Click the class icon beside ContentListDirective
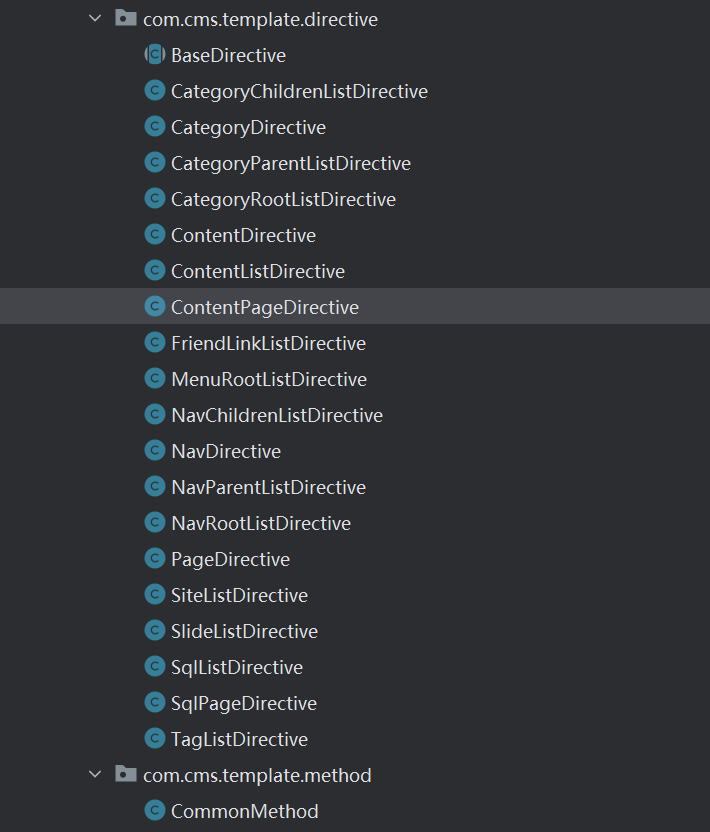The width and height of the screenshot is (710, 832). (x=155, y=270)
